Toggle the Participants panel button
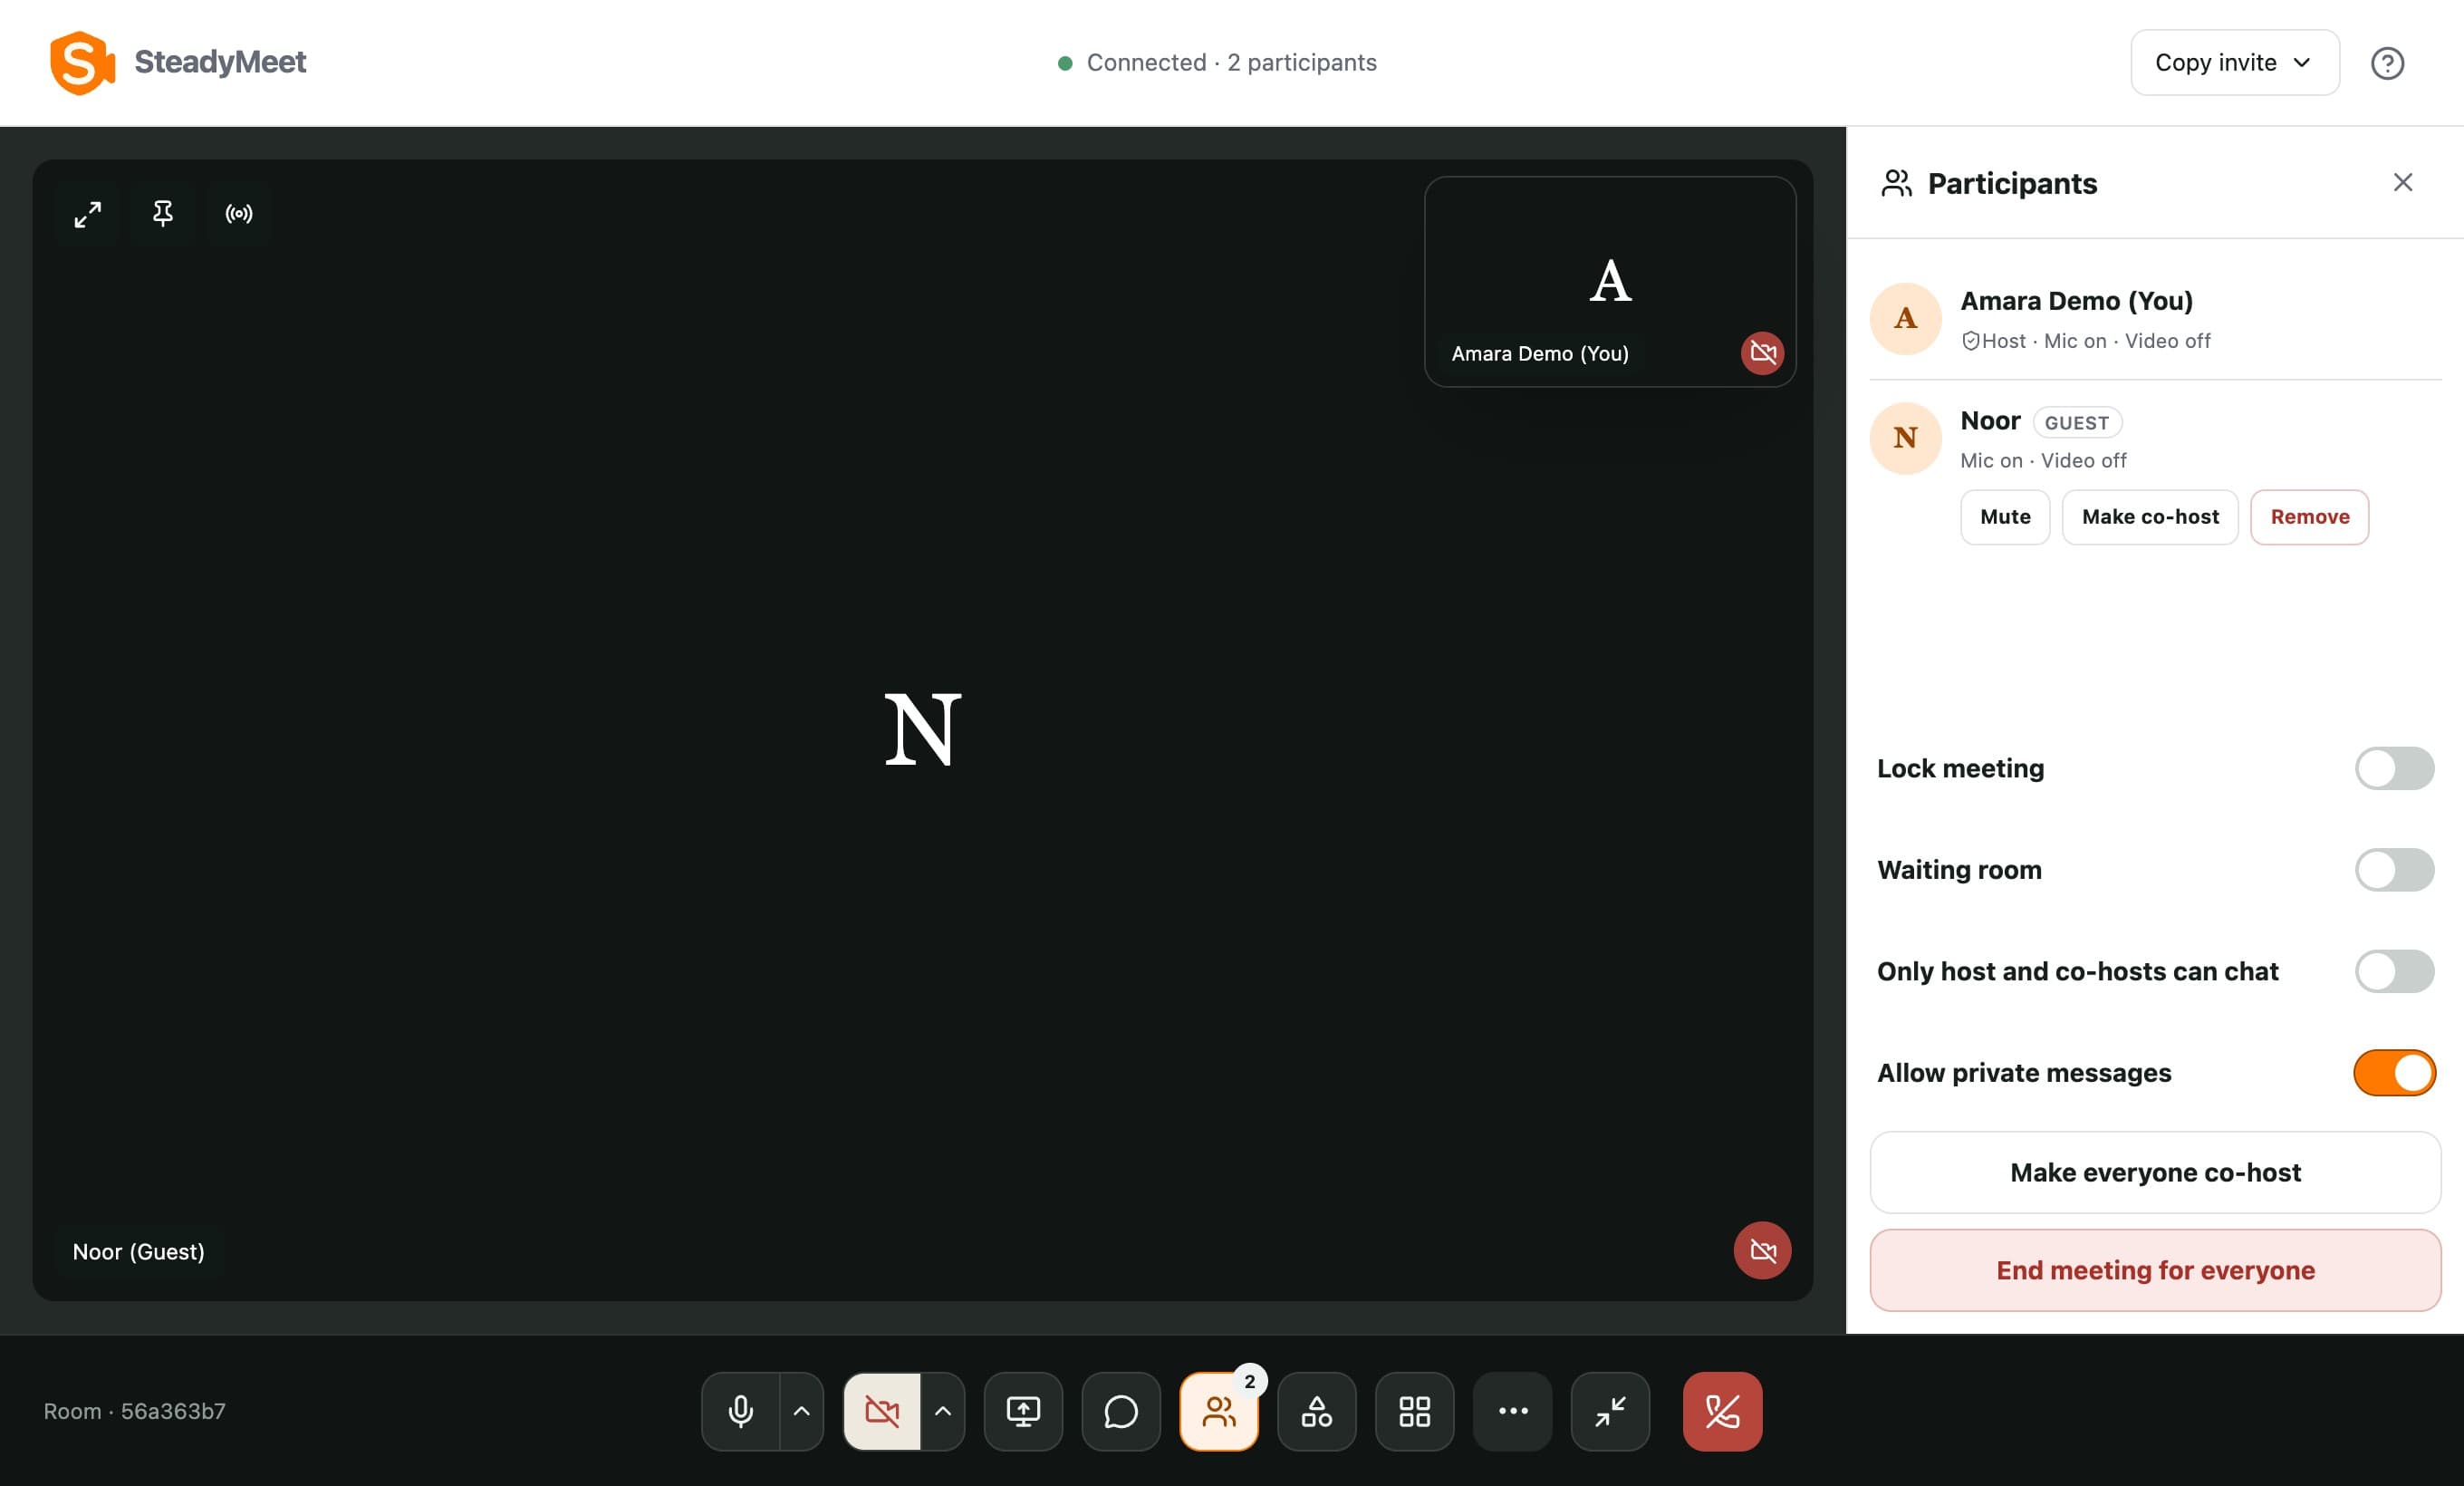Image resolution: width=2464 pixels, height=1486 pixels. coord(1219,1411)
